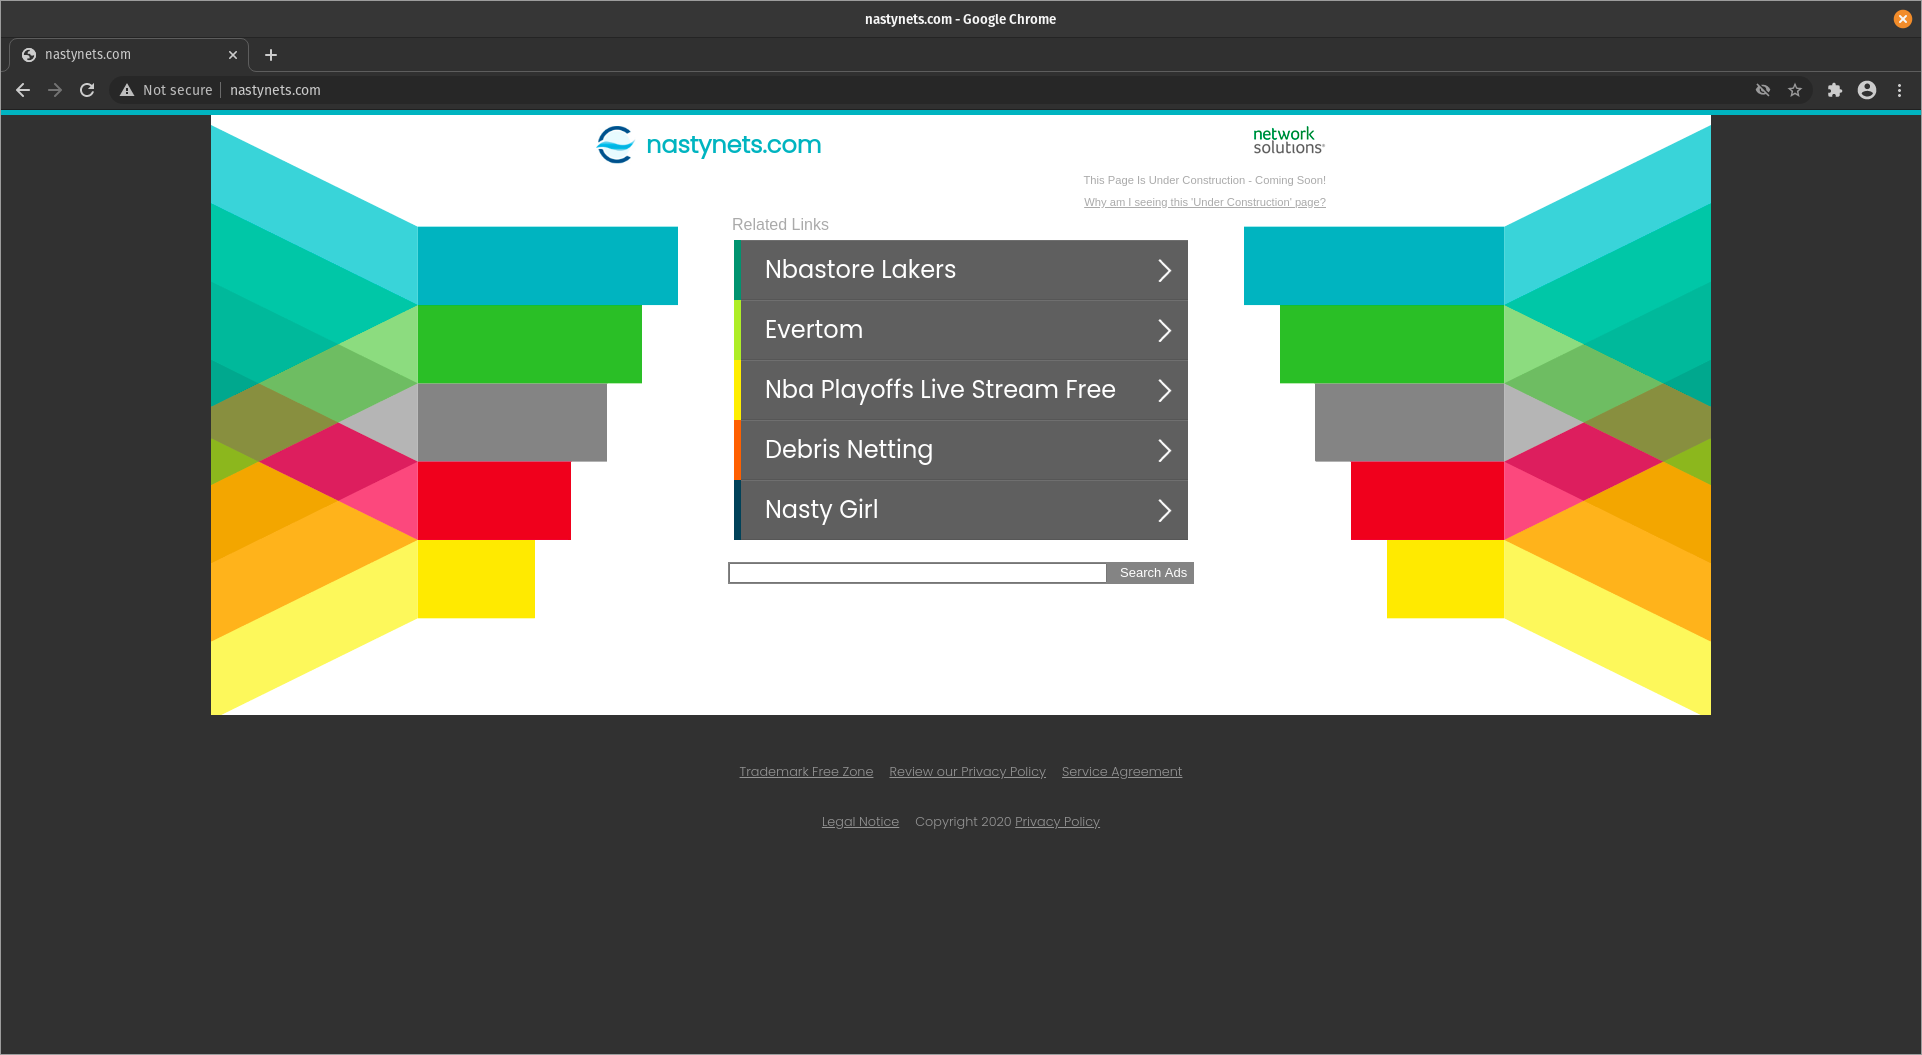The image size is (1922, 1055).
Task: Open the Privacy Policy link after Copyright 2020
Action: tap(1057, 822)
